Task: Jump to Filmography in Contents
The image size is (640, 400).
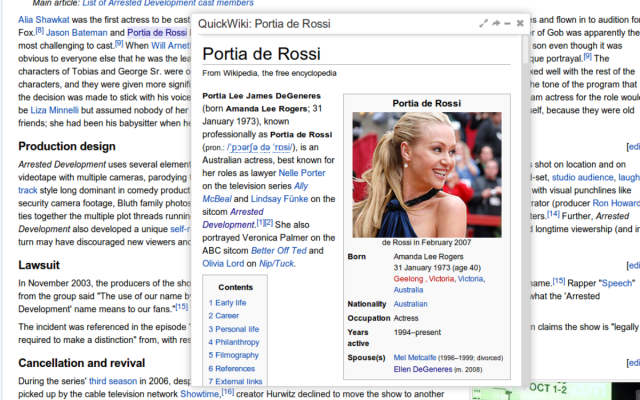Action: [233, 355]
